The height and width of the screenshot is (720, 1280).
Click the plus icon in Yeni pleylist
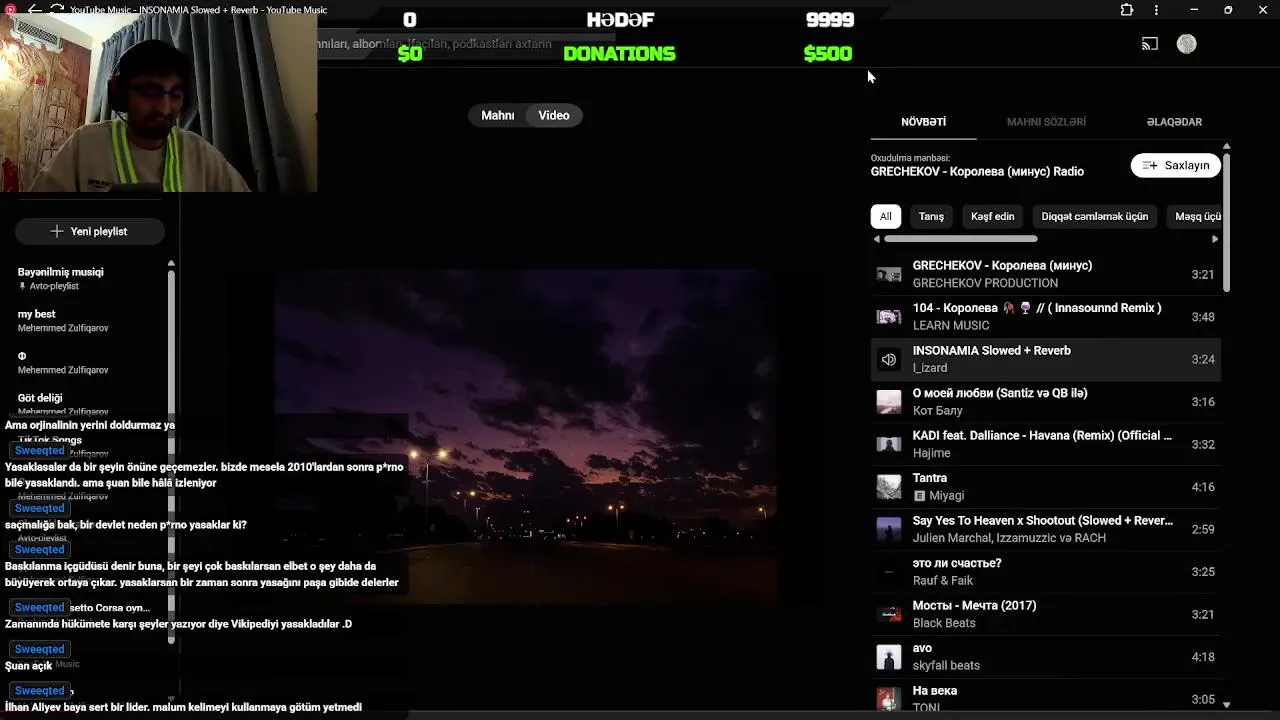point(57,231)
